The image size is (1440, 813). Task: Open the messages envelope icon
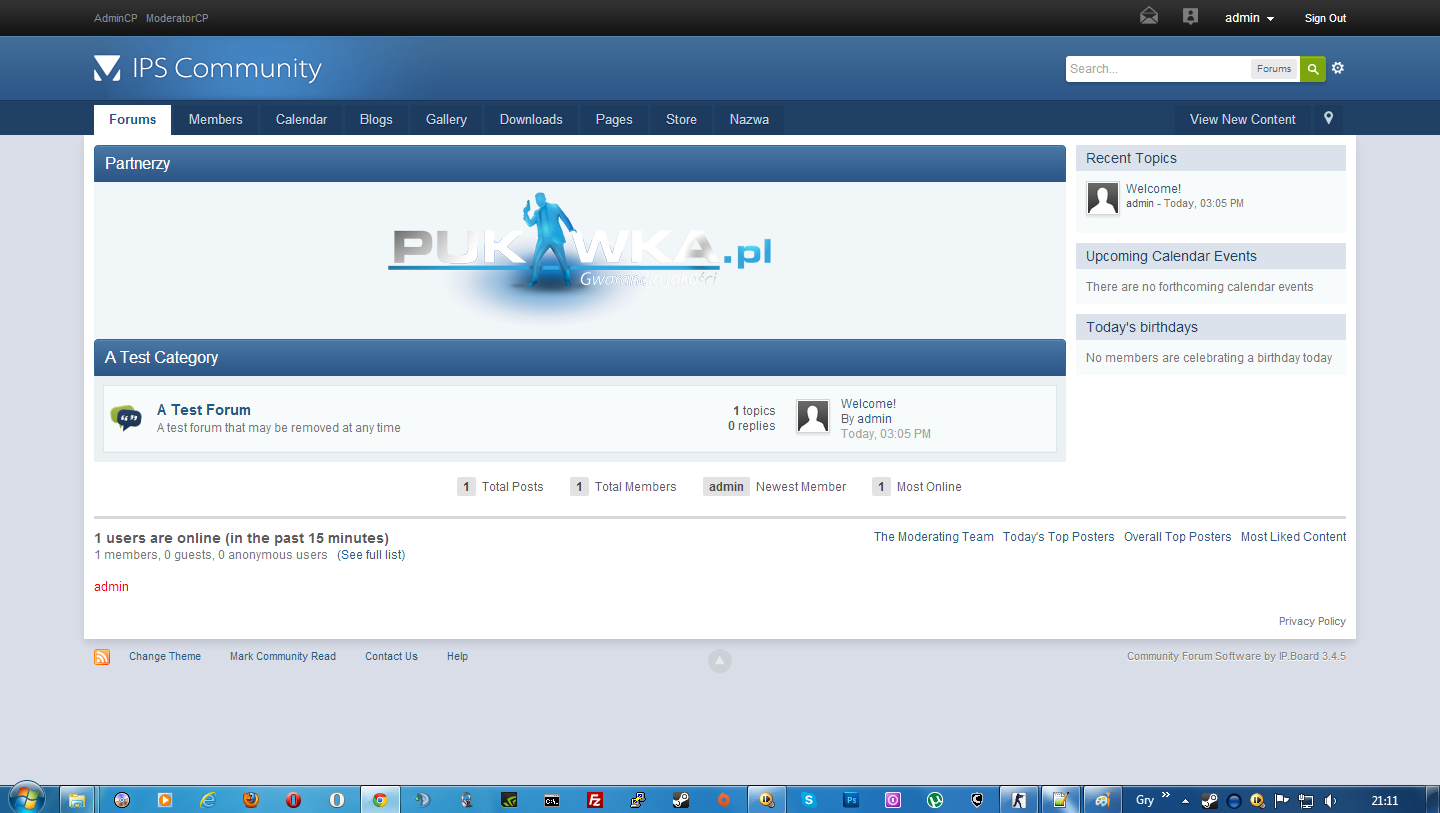[1149, 17]
